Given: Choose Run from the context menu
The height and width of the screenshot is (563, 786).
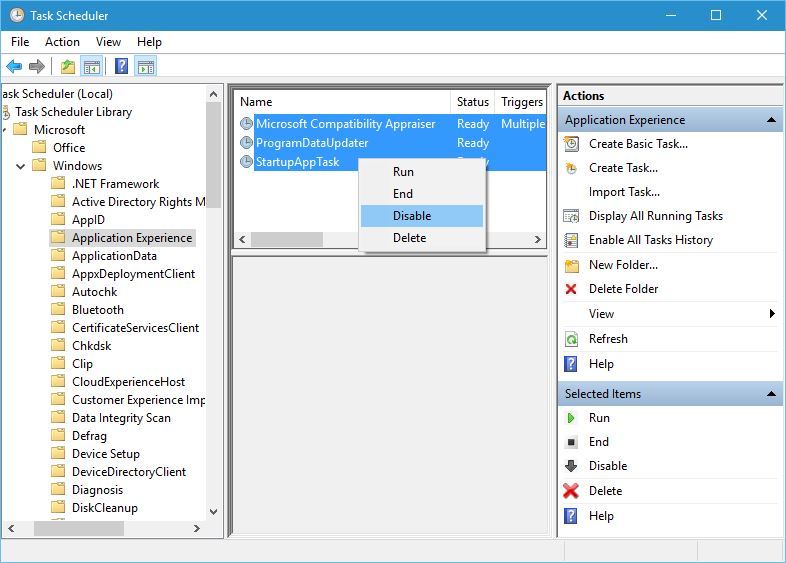Looking at the screenshot, I should (x=422, y=172).
